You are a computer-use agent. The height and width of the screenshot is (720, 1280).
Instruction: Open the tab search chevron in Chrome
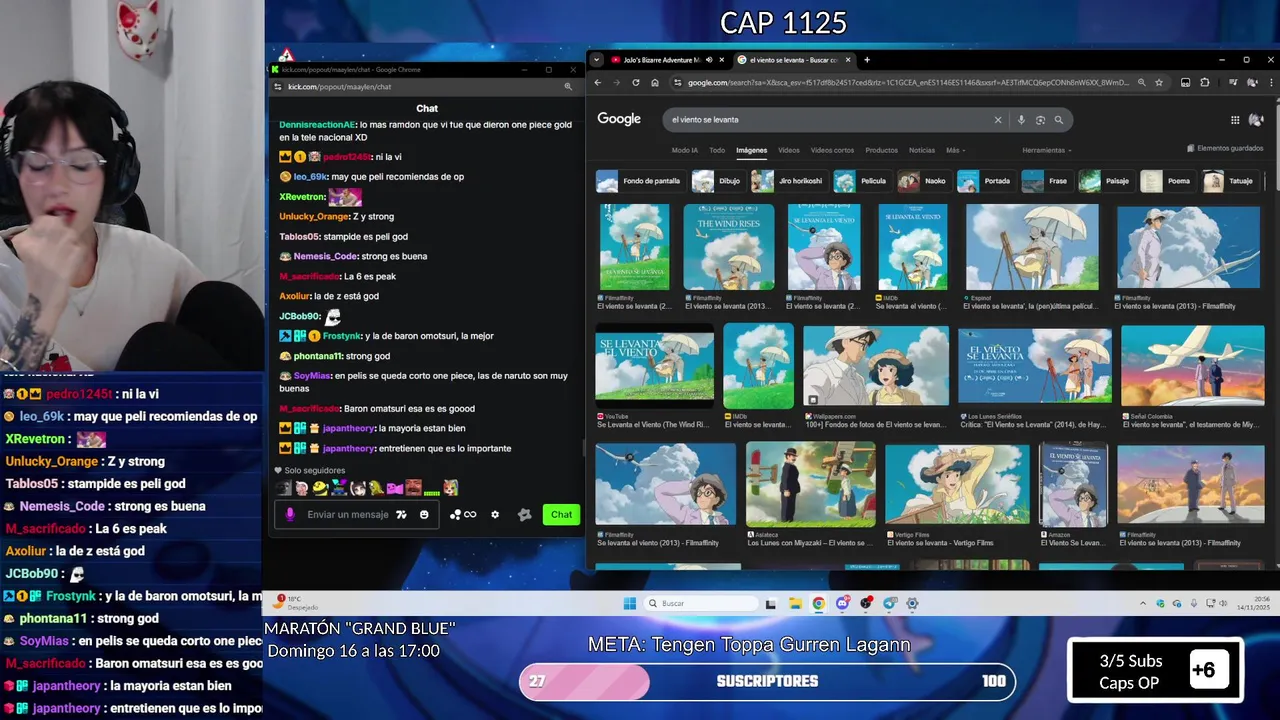(598, 60)
